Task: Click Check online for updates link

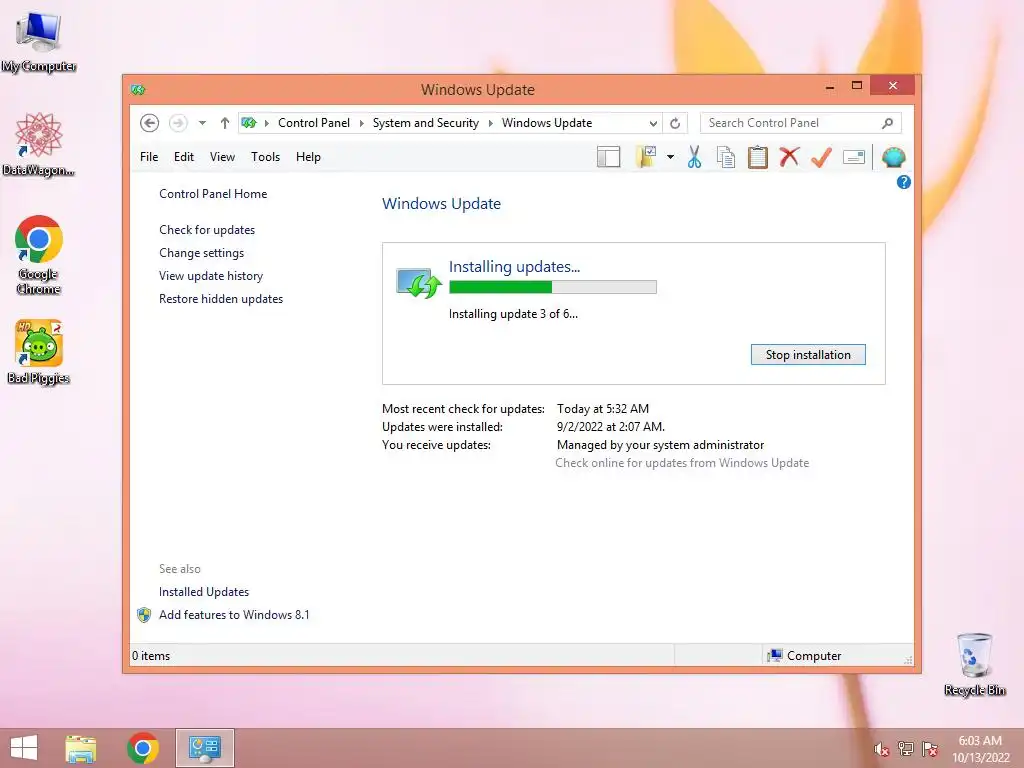Action: pyautogui.click(x=682, y=463)
